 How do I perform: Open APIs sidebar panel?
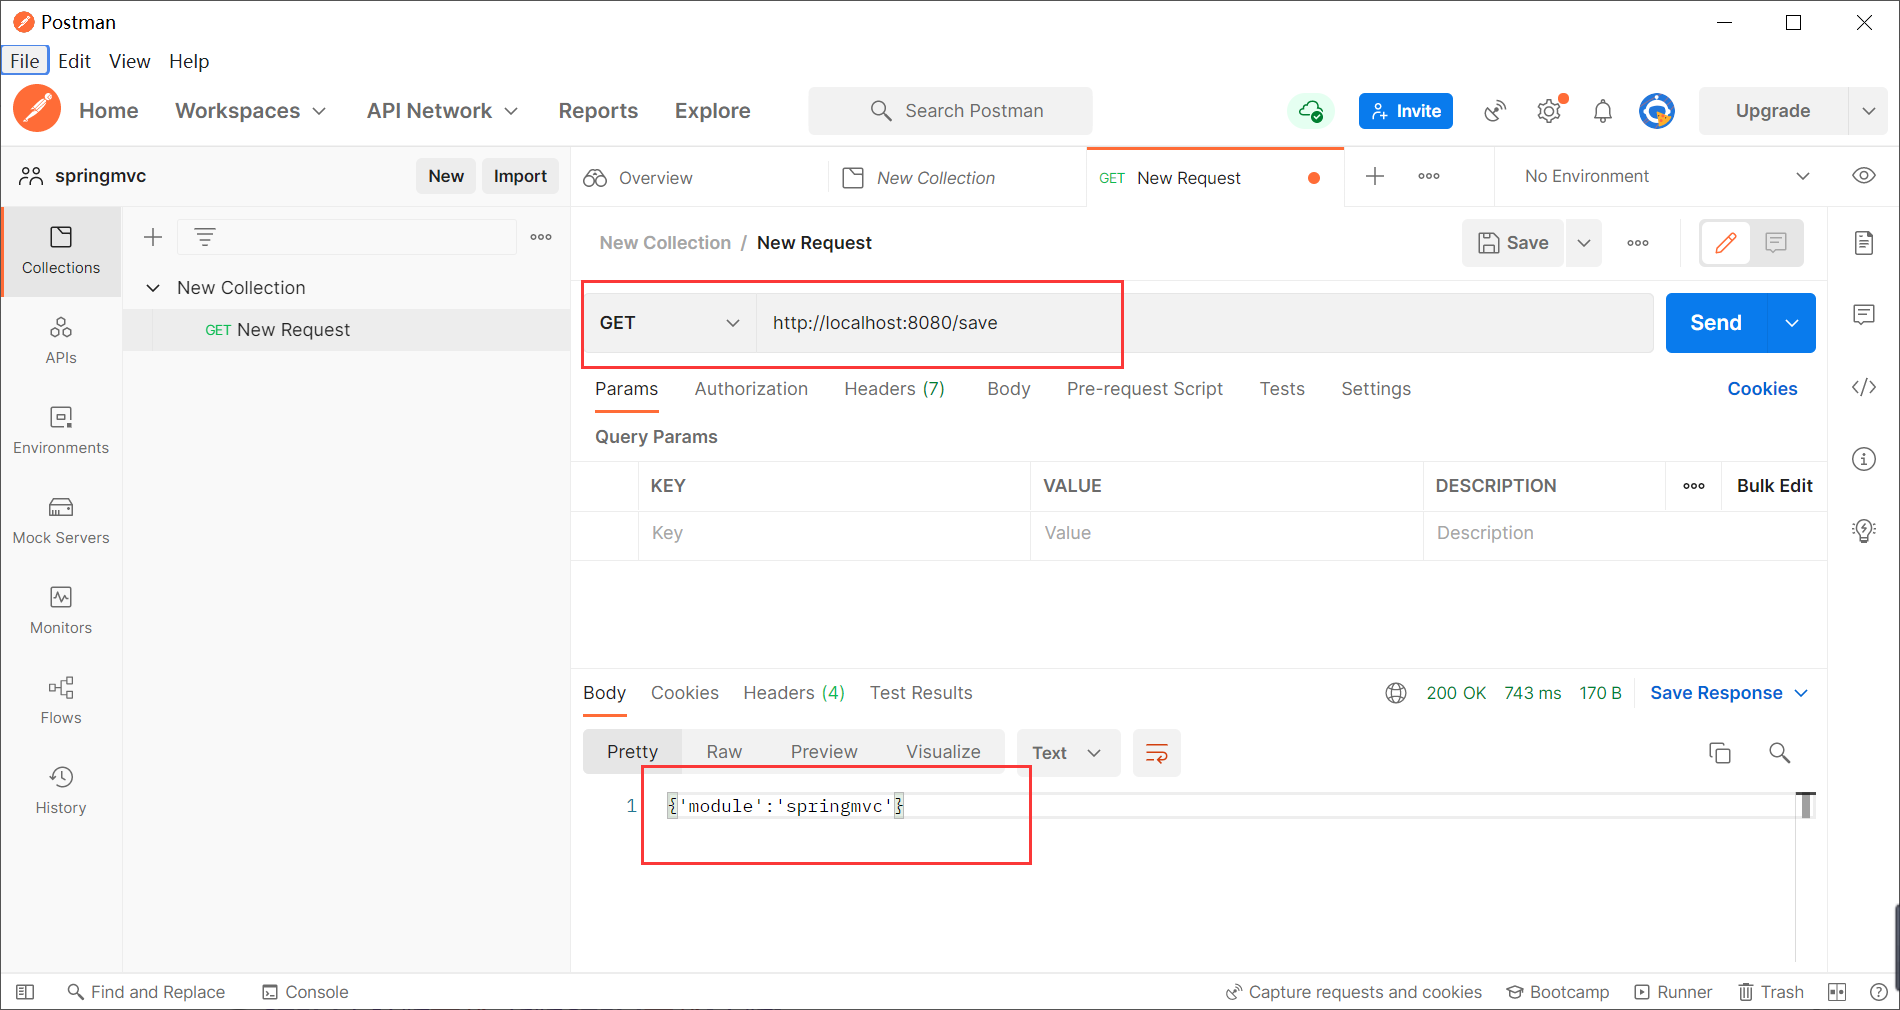(61, 341)
